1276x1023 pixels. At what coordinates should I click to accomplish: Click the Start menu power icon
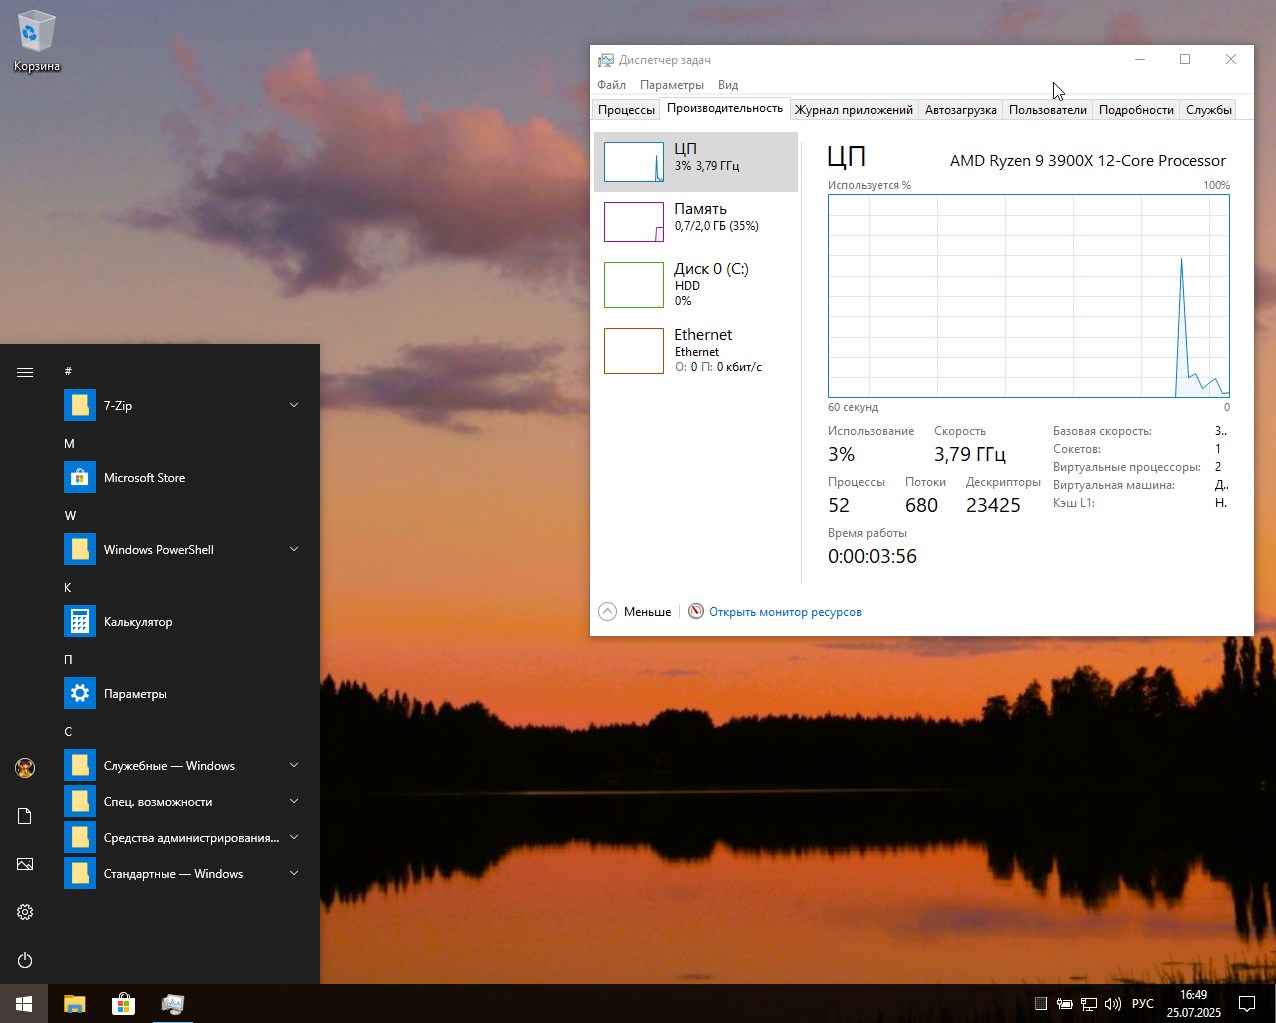pos(25,960)
